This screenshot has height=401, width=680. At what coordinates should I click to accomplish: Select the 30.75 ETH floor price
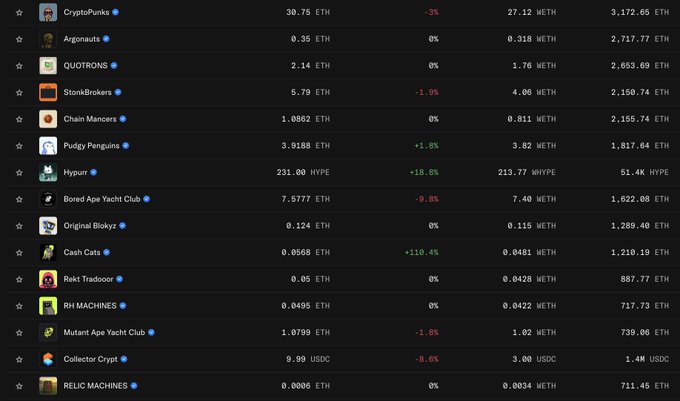pyautogui.click(x=308, y=12)
